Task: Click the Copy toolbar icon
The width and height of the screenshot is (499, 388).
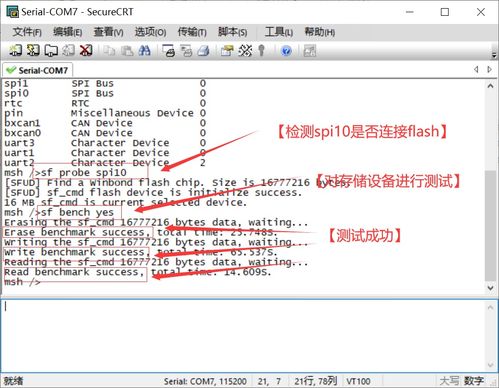Action: [x=109, y=51]
